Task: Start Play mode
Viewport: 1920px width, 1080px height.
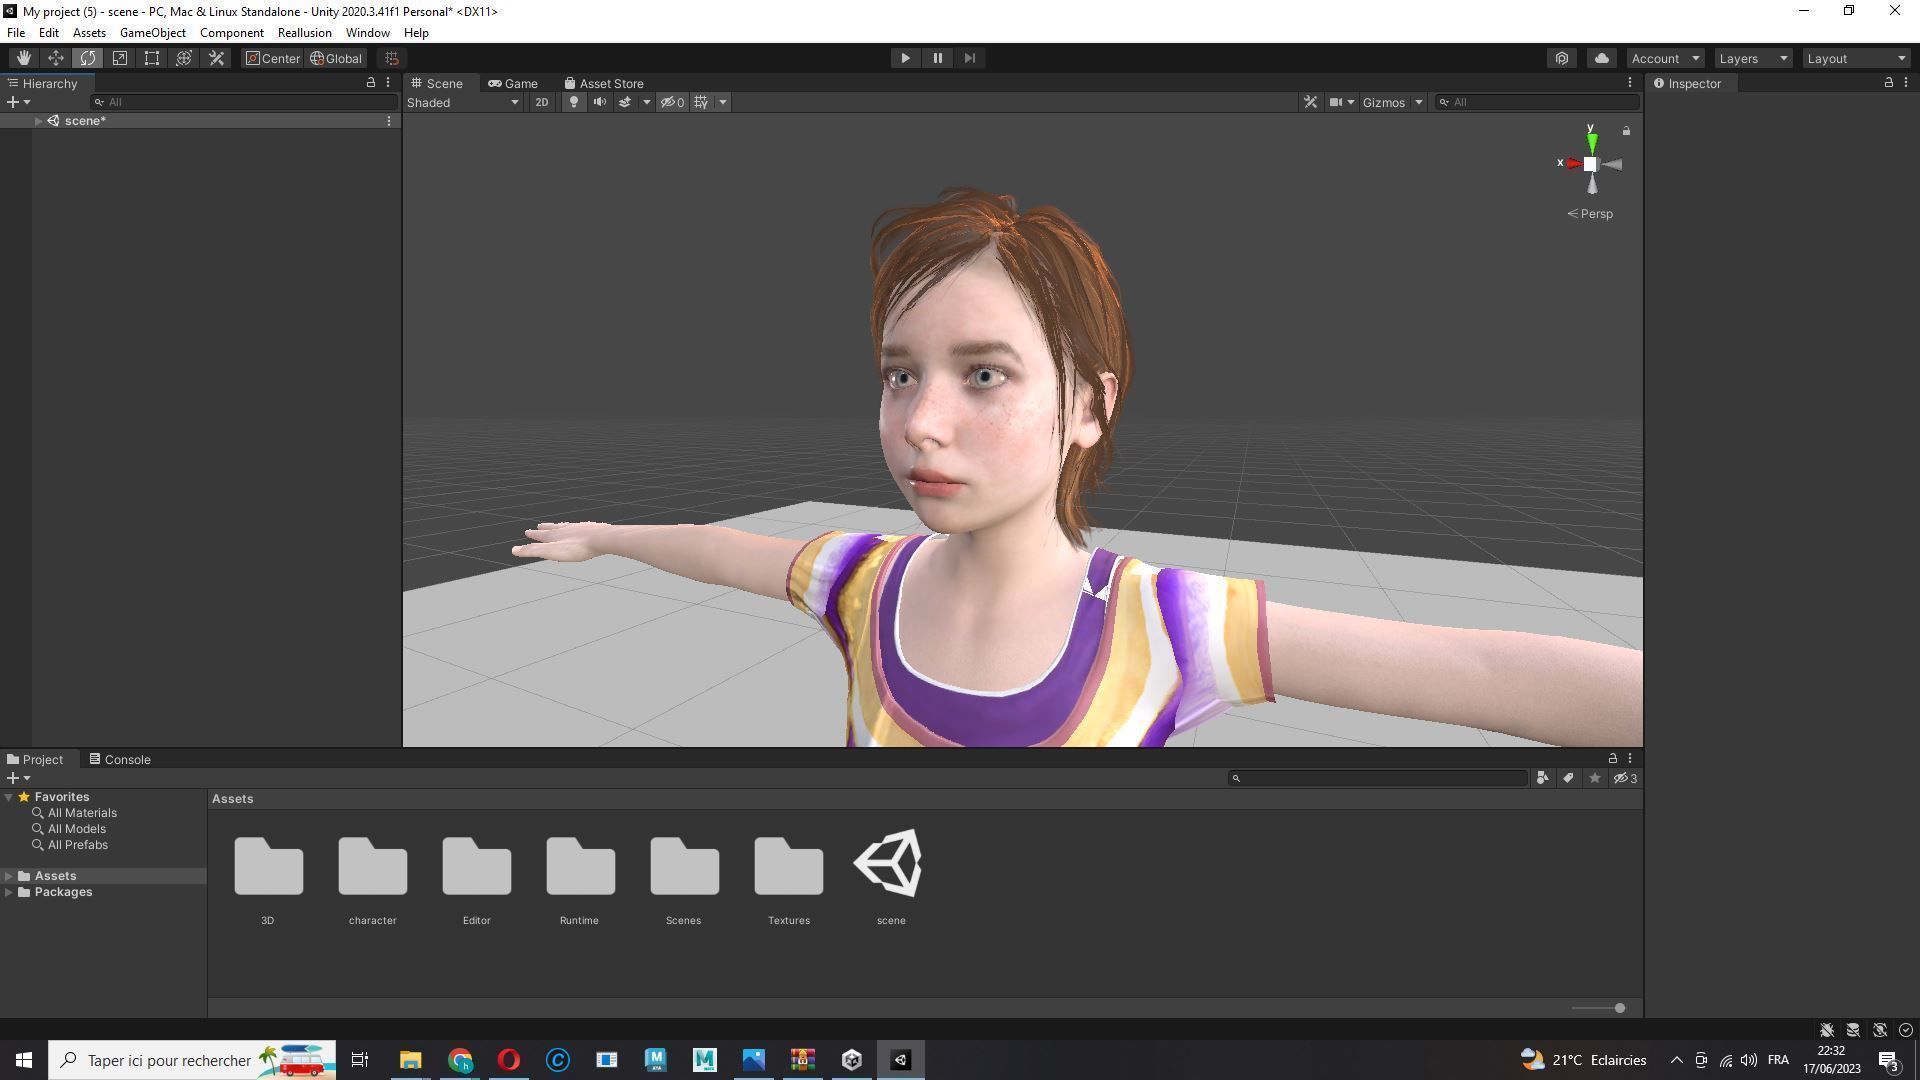Action: point(905,58)
